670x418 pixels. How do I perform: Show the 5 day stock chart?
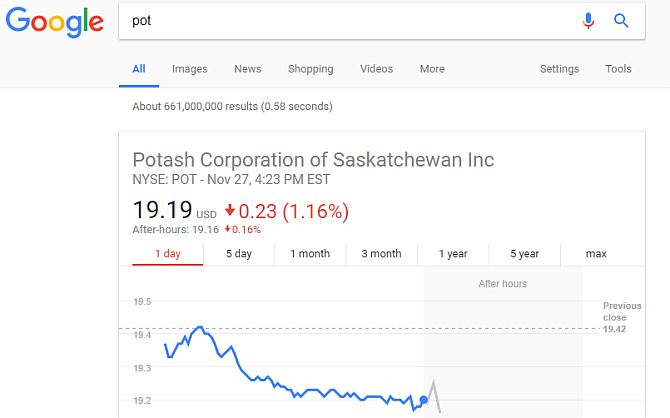[x=239, y=254]
